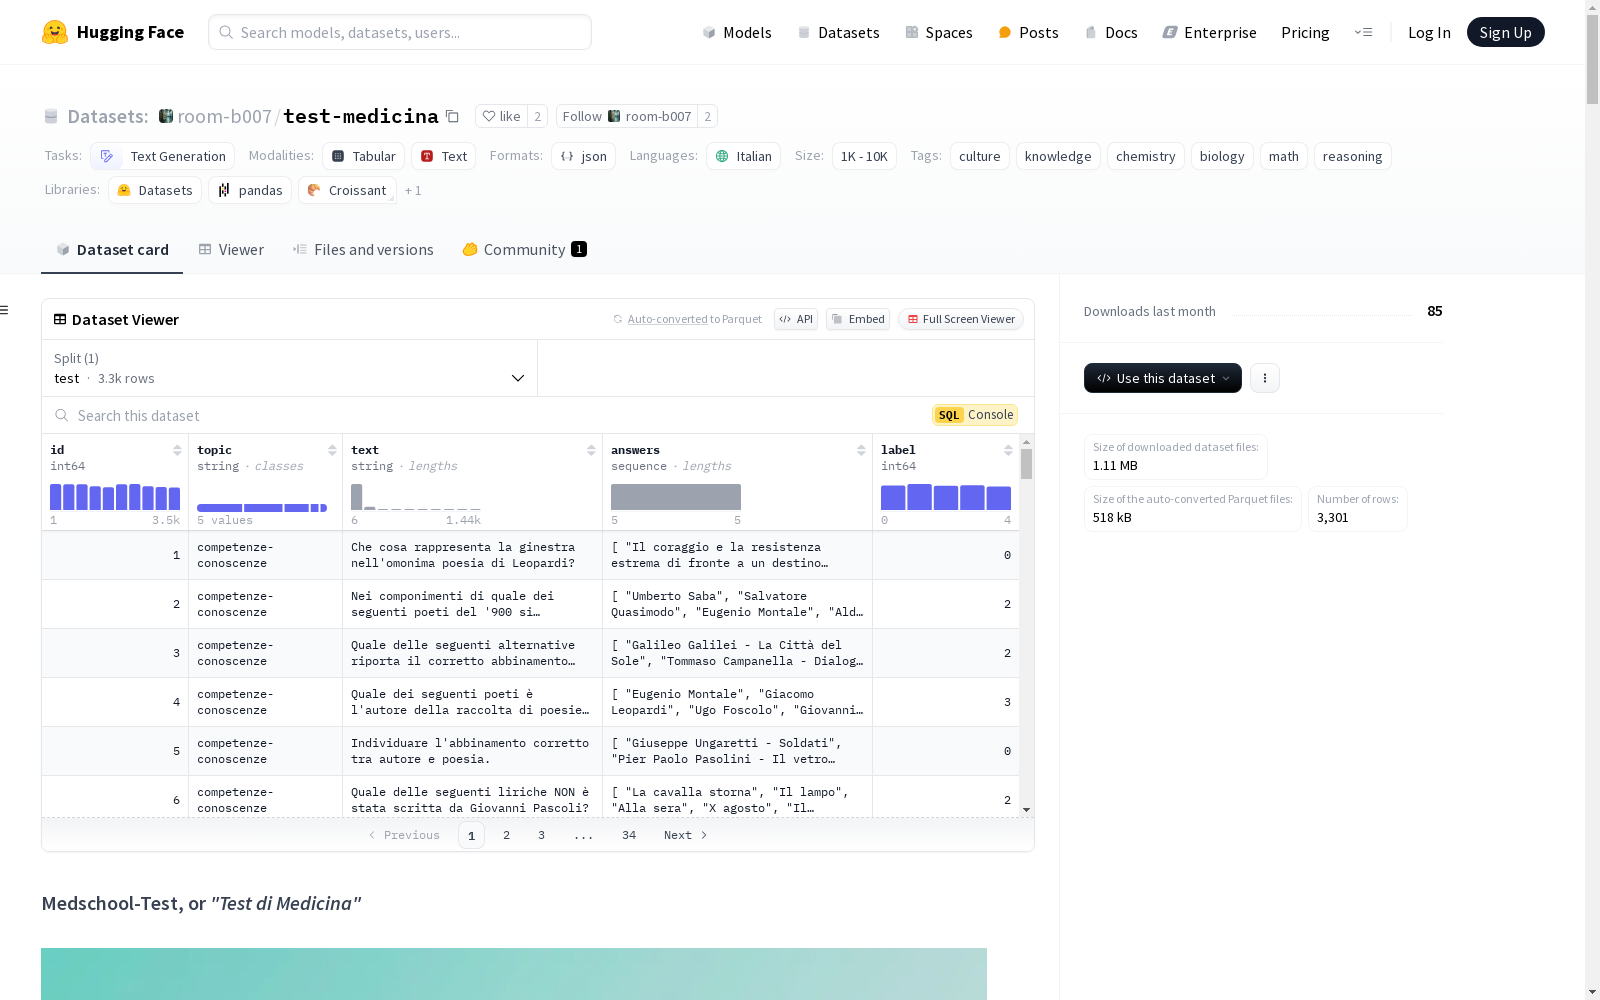Switch to the Viewer tab
The width and height of the screenshot is (1600, 1000).
[x=231, y=249]
